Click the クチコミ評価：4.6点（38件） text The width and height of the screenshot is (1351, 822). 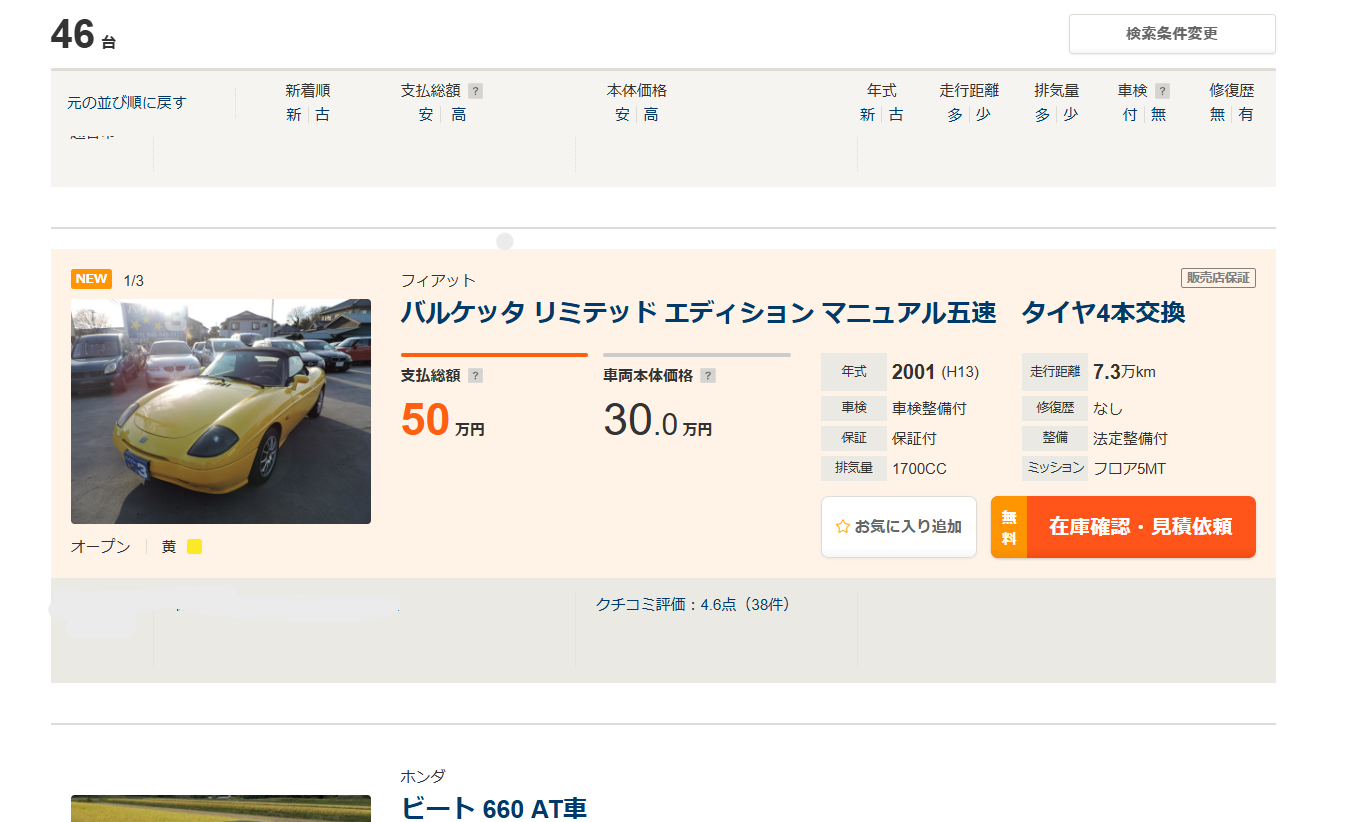pos(693,604)
